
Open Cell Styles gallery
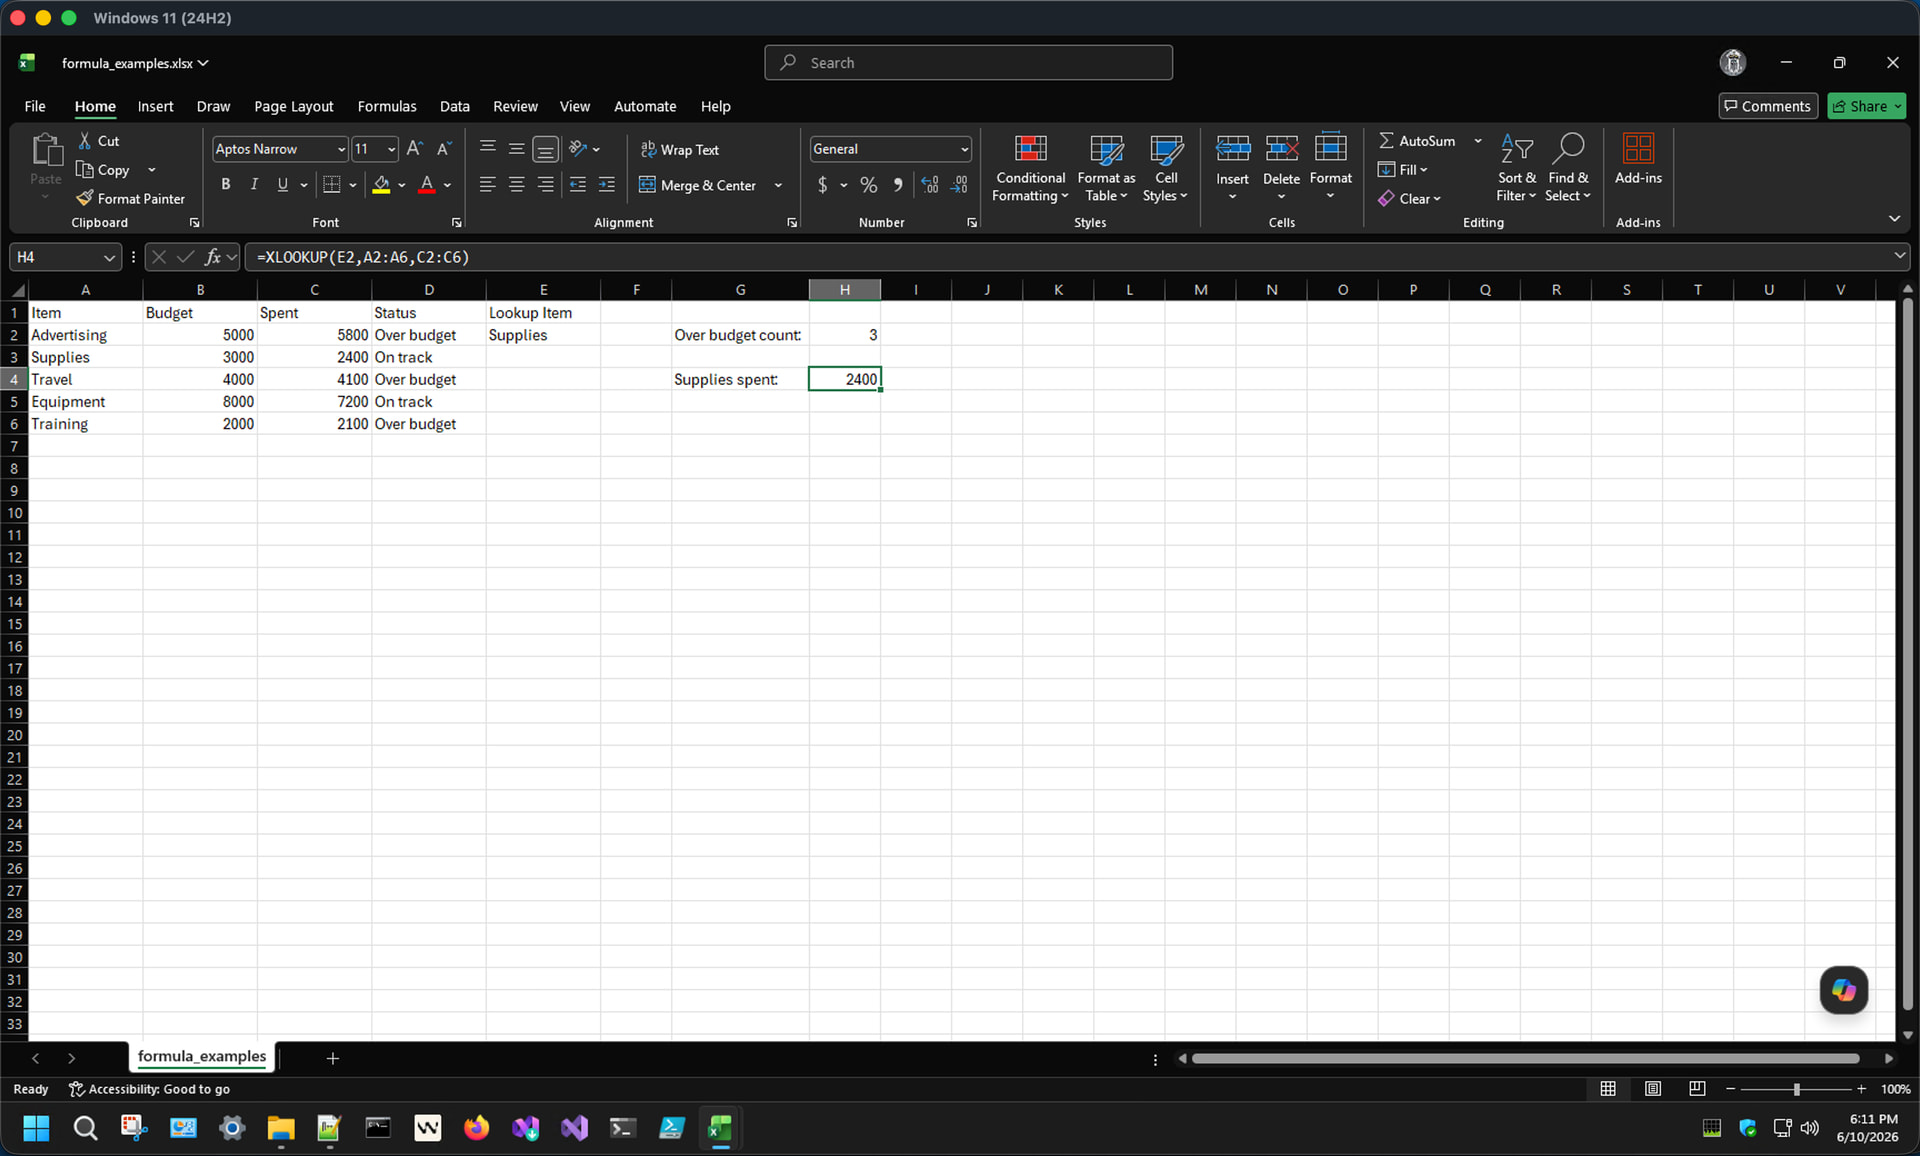click(1166, 168)
